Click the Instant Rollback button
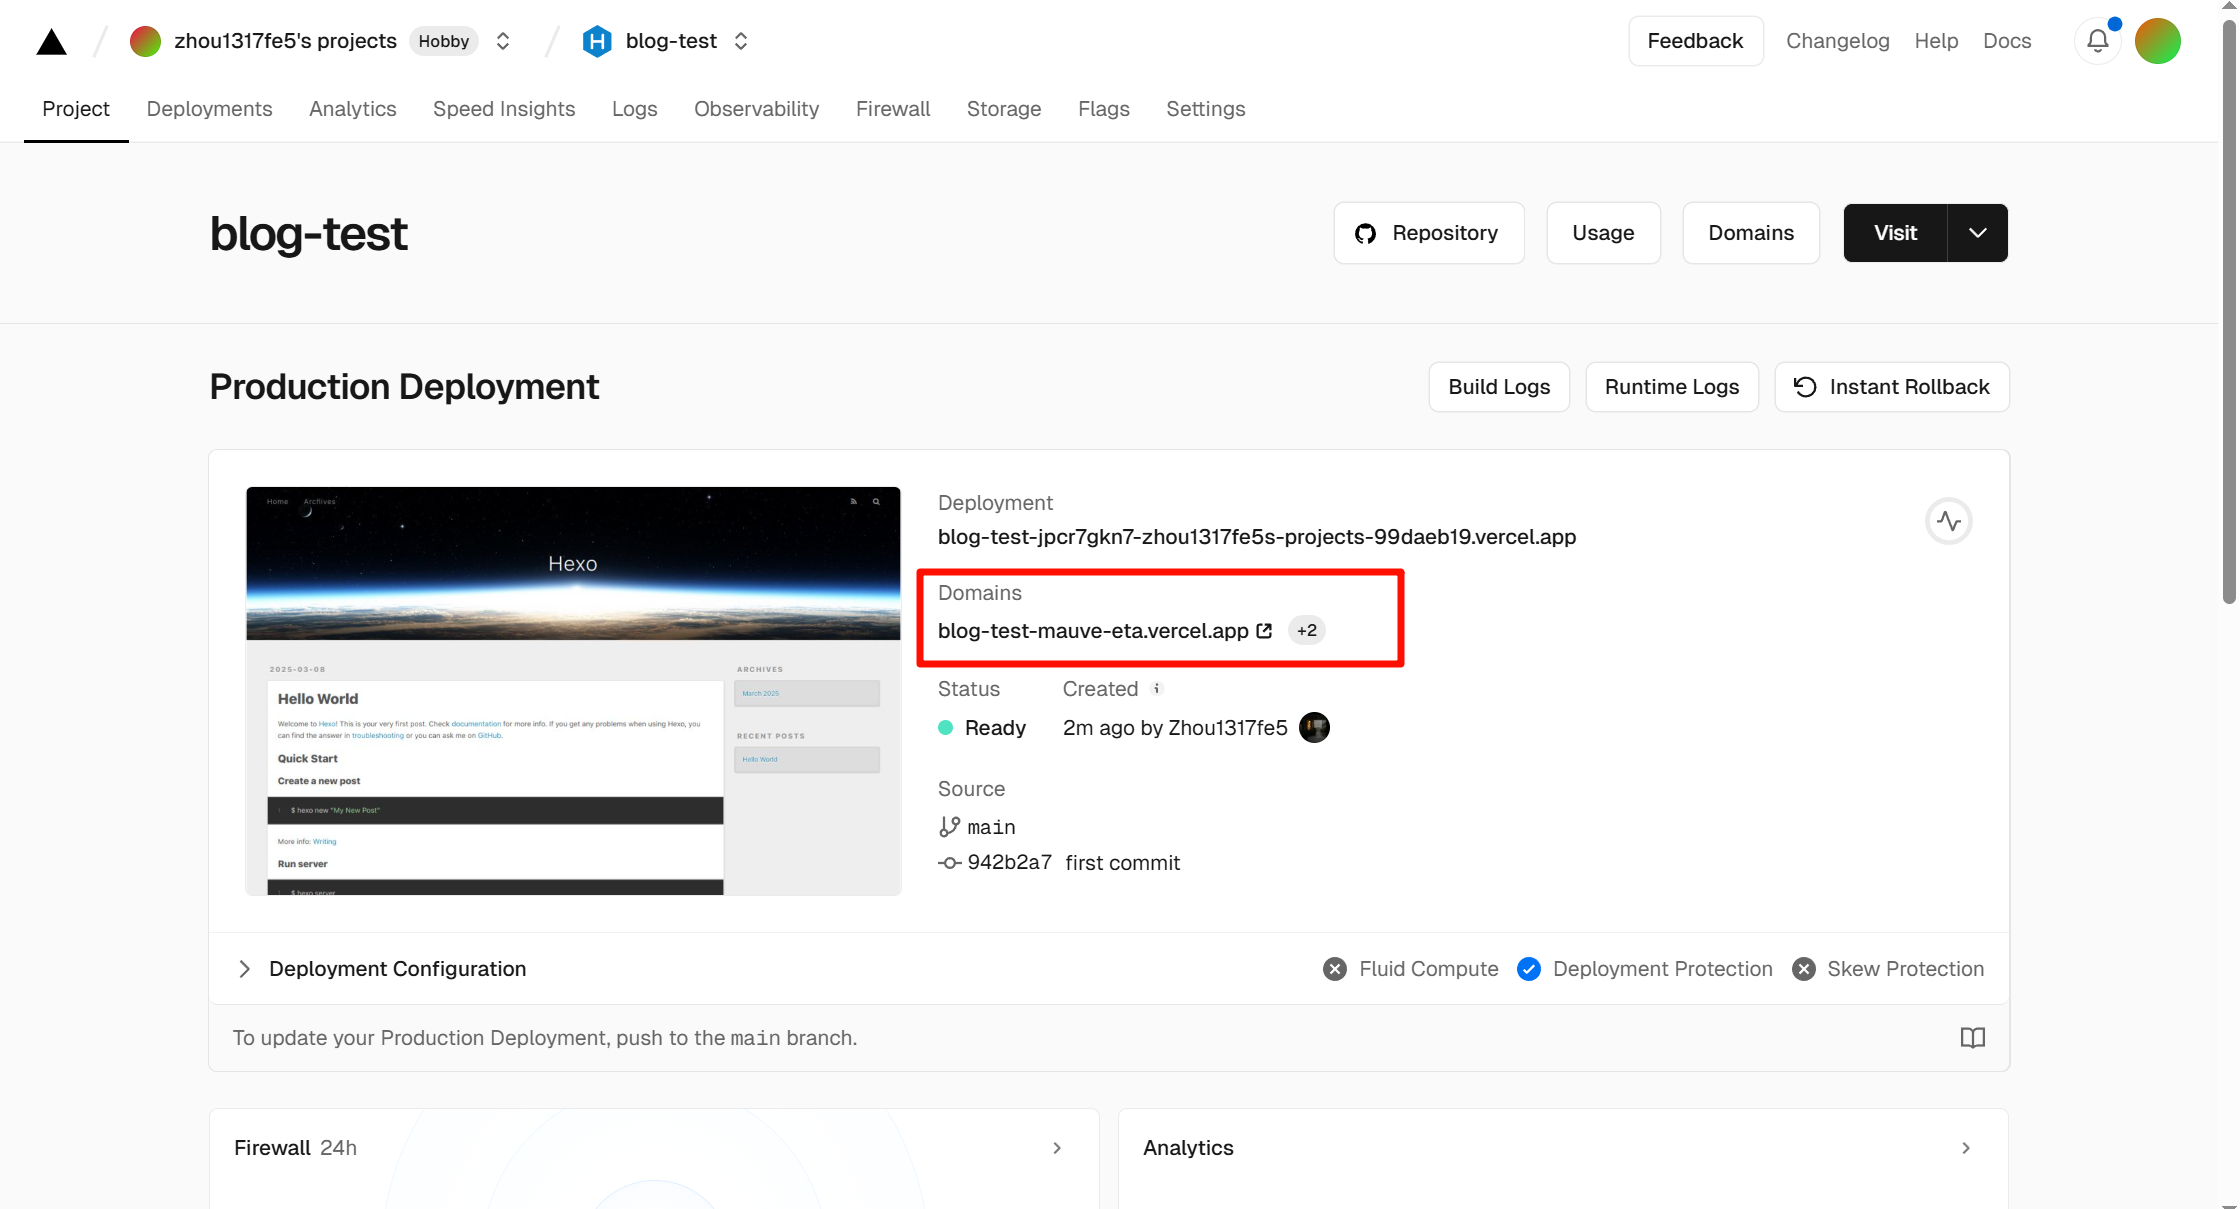2240x1209 pixels. click(1891, 387)
